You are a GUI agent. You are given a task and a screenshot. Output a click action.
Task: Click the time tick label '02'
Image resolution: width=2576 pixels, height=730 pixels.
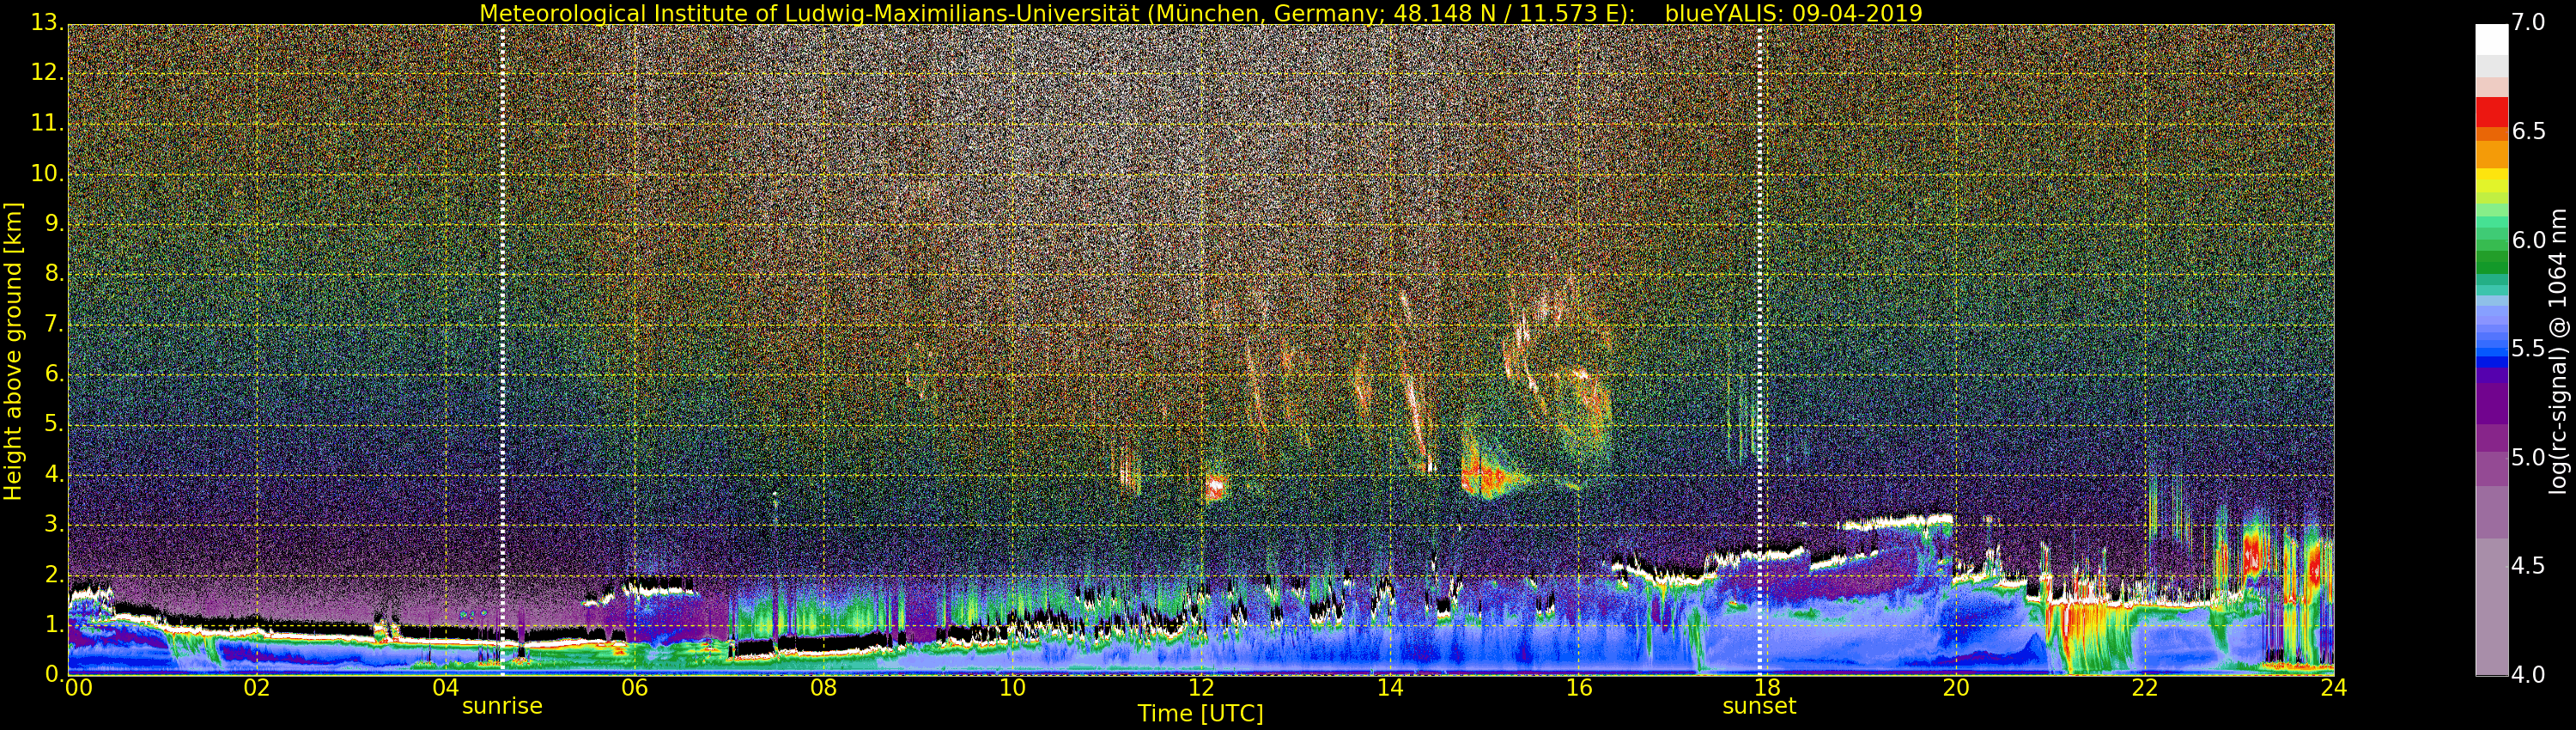click(x=257, y=687)
